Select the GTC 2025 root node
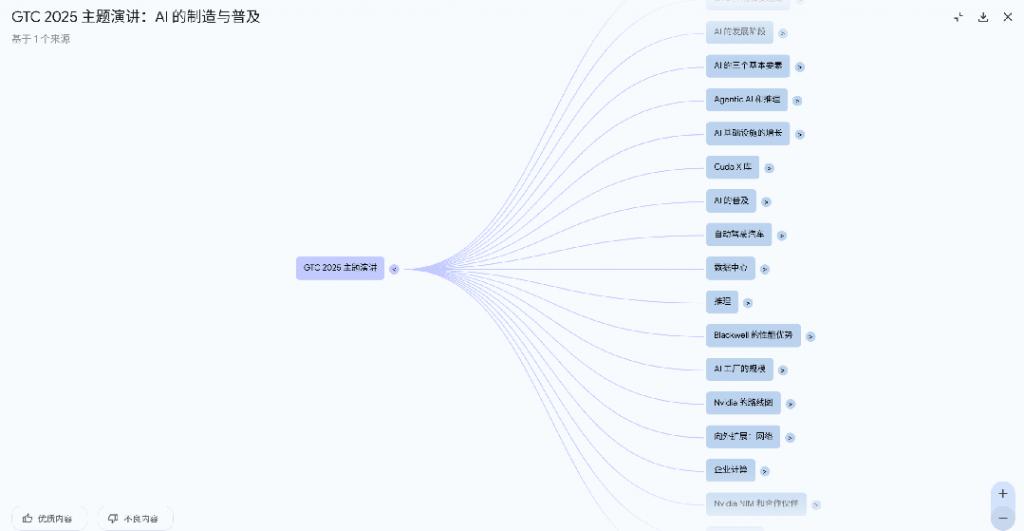The height and width of the screenshot is (531, 1024). point(340,268)
